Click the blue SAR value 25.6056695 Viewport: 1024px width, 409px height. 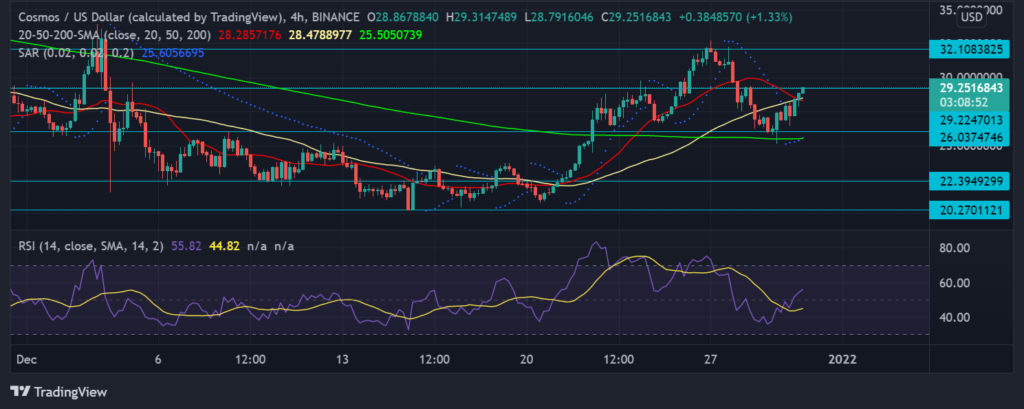[x=165, y=52]
